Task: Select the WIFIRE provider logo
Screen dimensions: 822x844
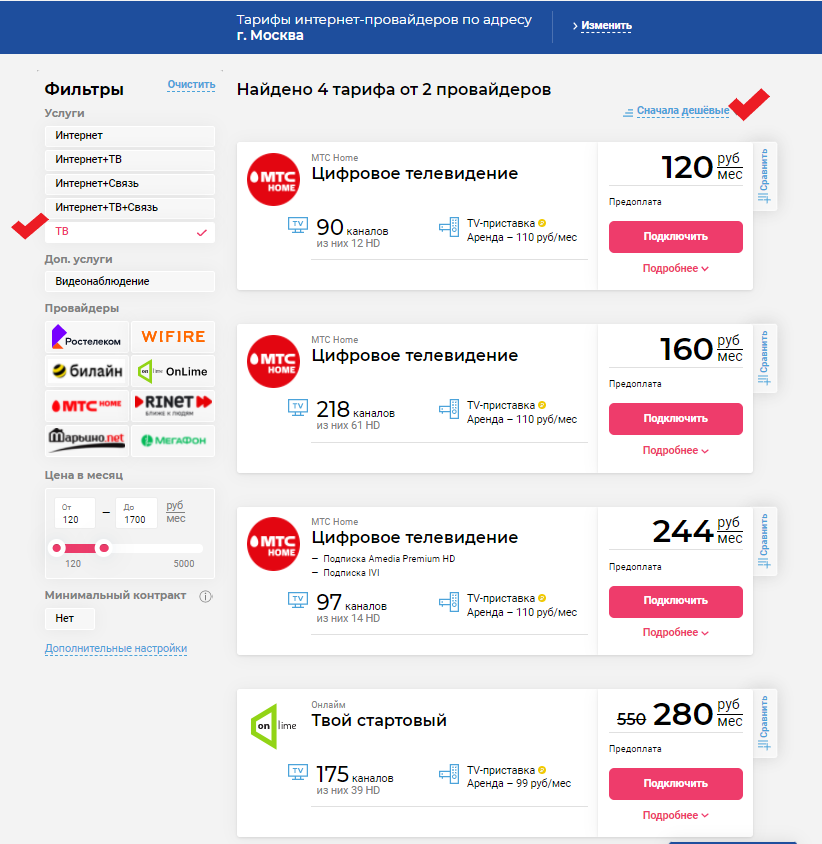Action: 173,337
